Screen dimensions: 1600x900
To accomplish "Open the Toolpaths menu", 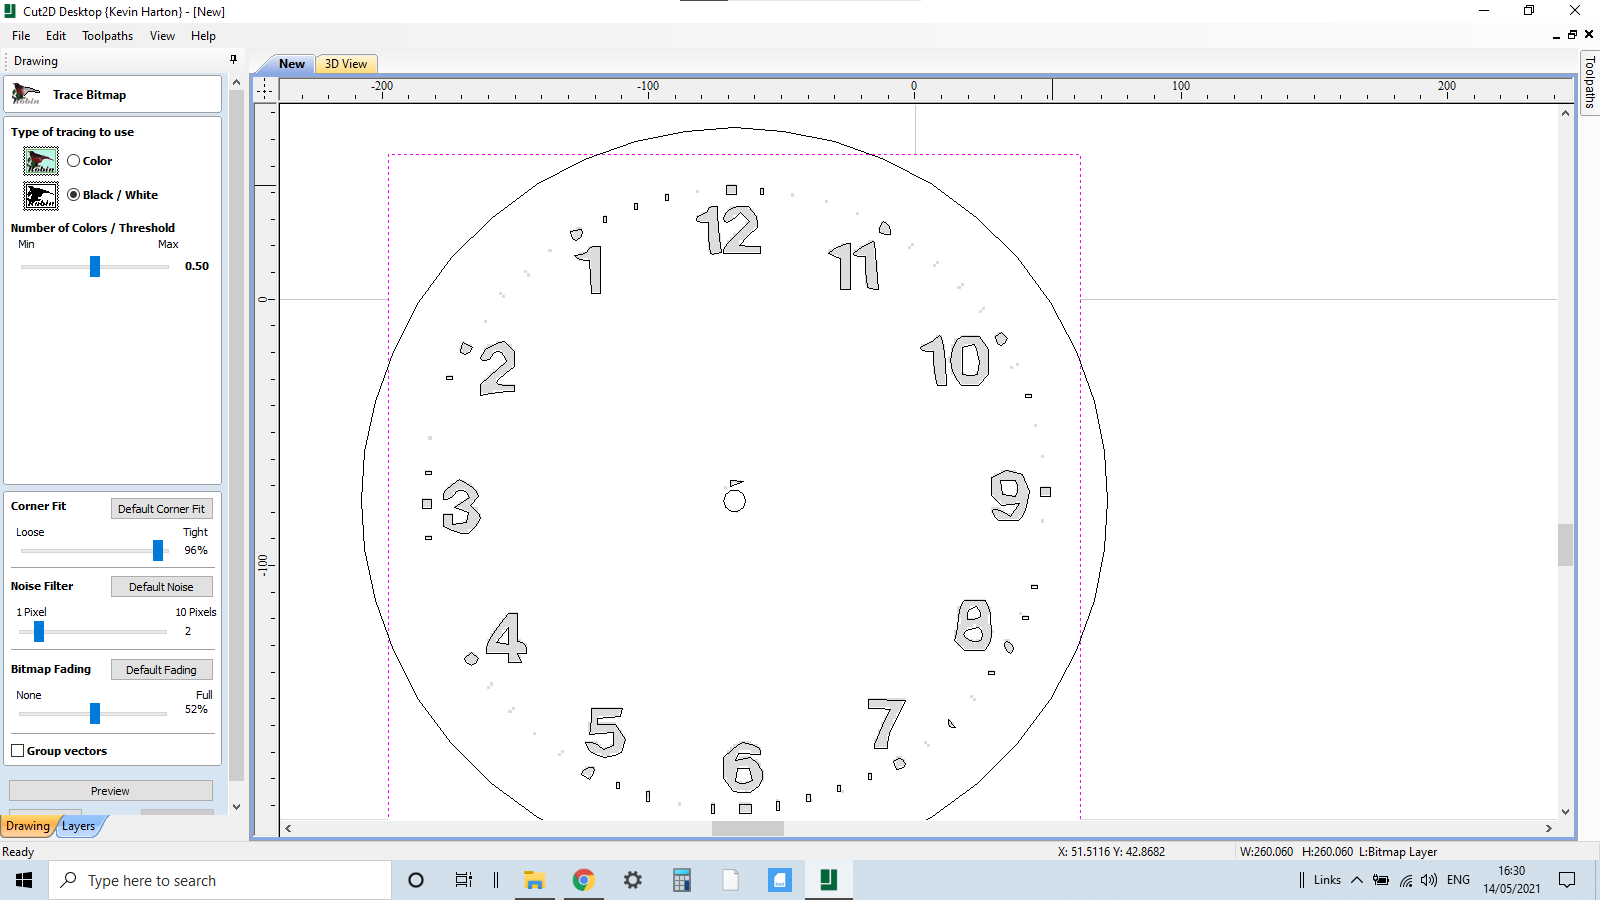I will click(x=107, y=35).
